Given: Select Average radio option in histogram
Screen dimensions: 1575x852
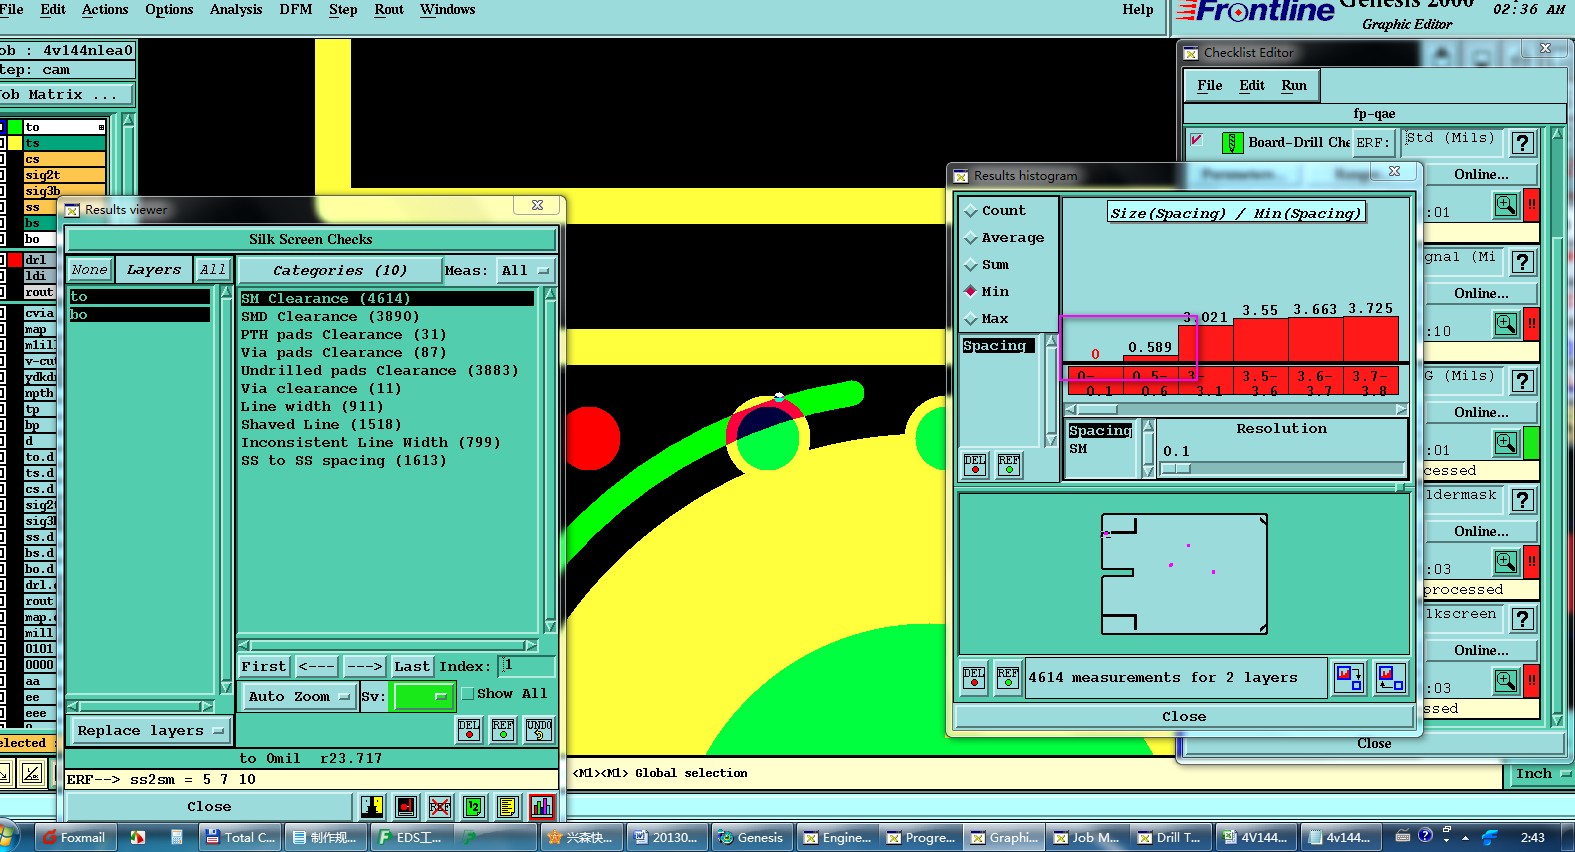Looking at the screenshot, I should pyautogui.click(x=971, y=238).
